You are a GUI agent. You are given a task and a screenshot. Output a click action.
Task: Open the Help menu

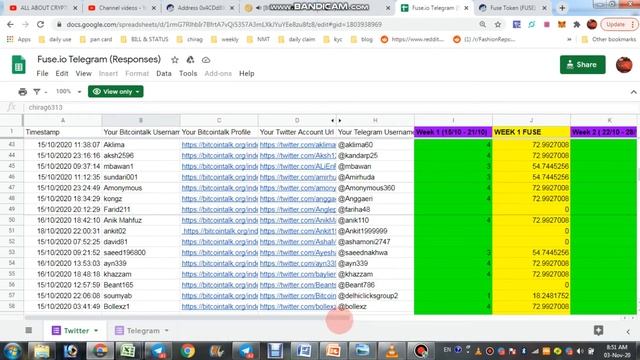click(x=247, y=73)
